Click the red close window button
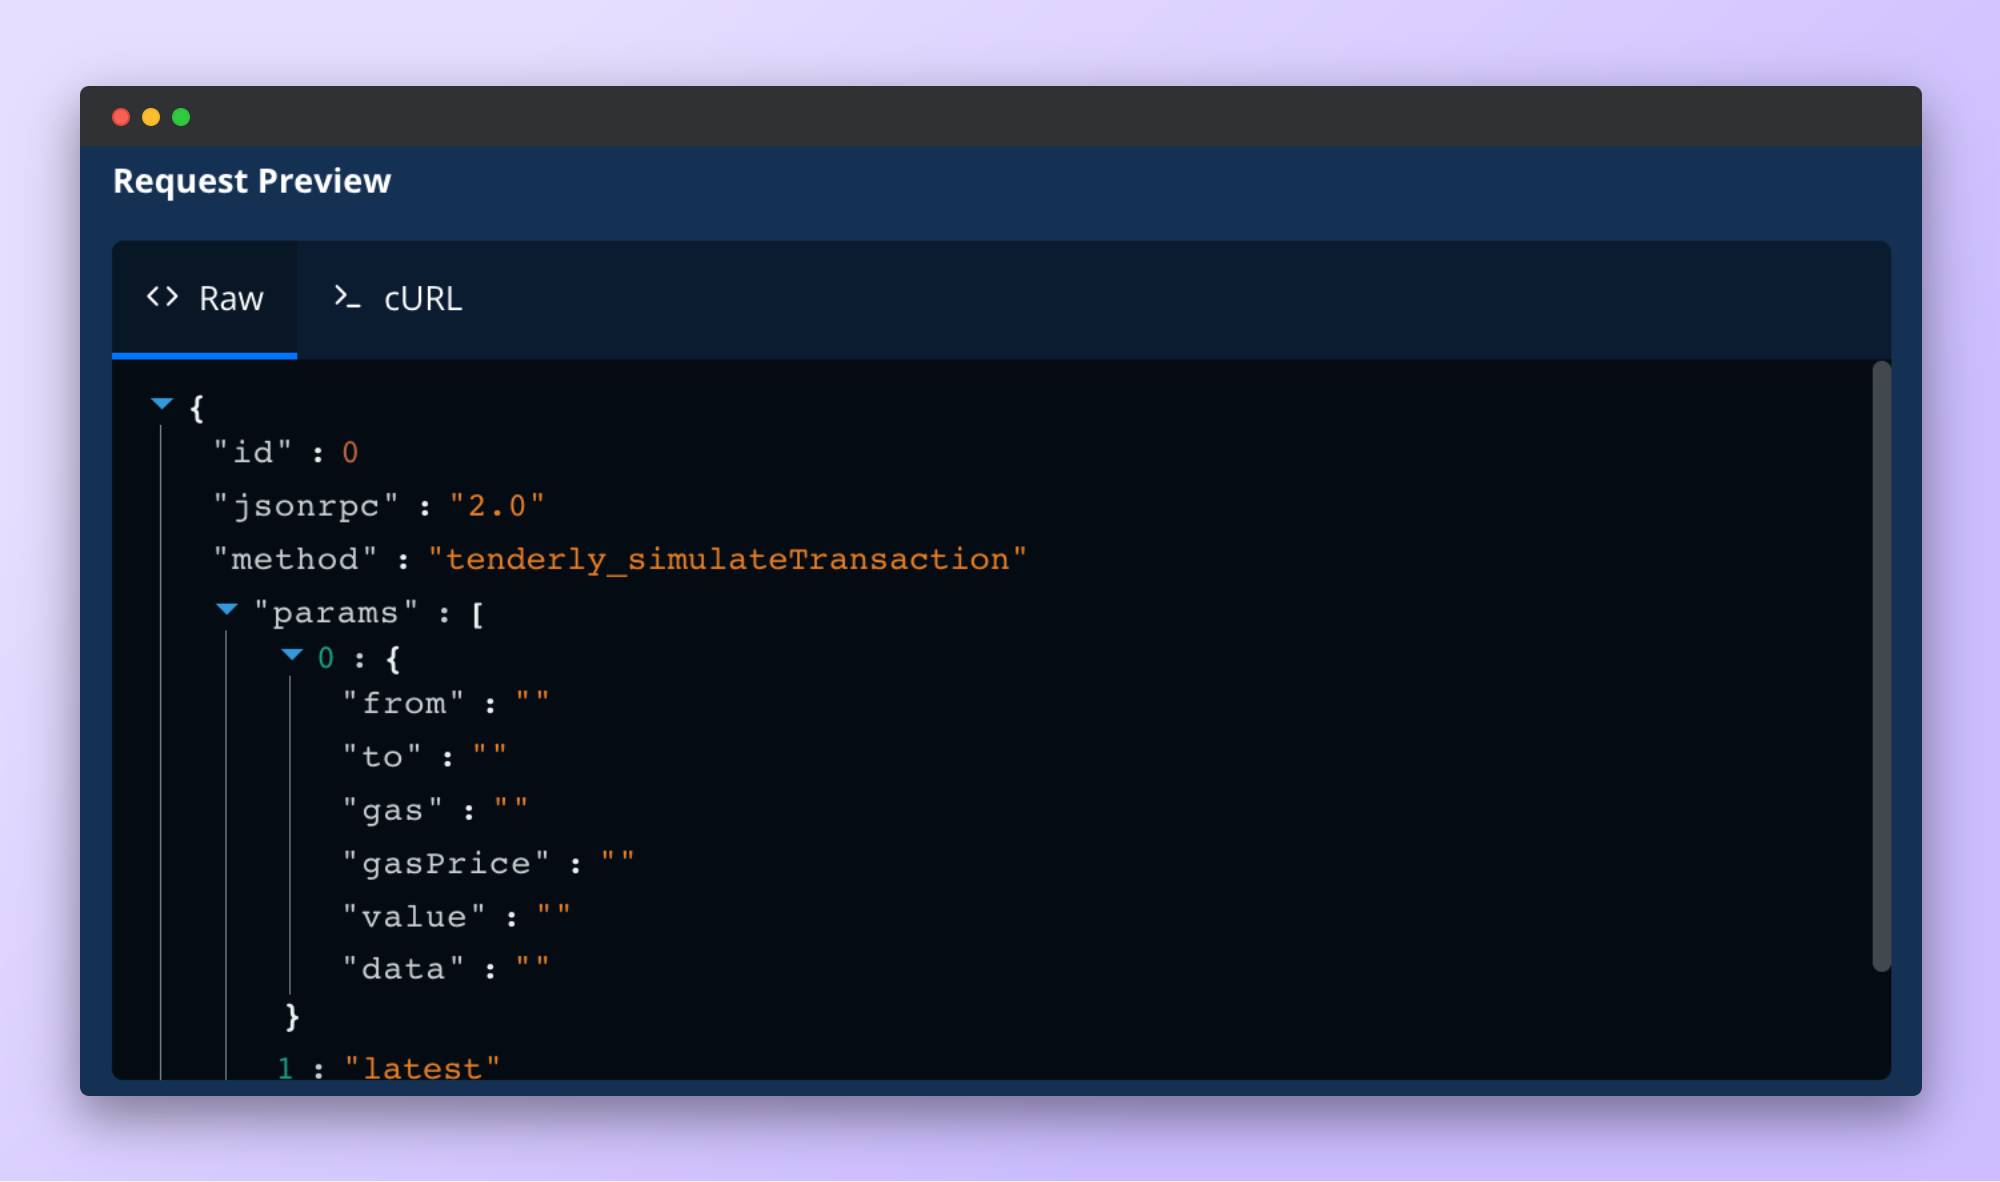Image resolution: width=2000 pixels, height=1182 pixels. (x=121, y=117)
